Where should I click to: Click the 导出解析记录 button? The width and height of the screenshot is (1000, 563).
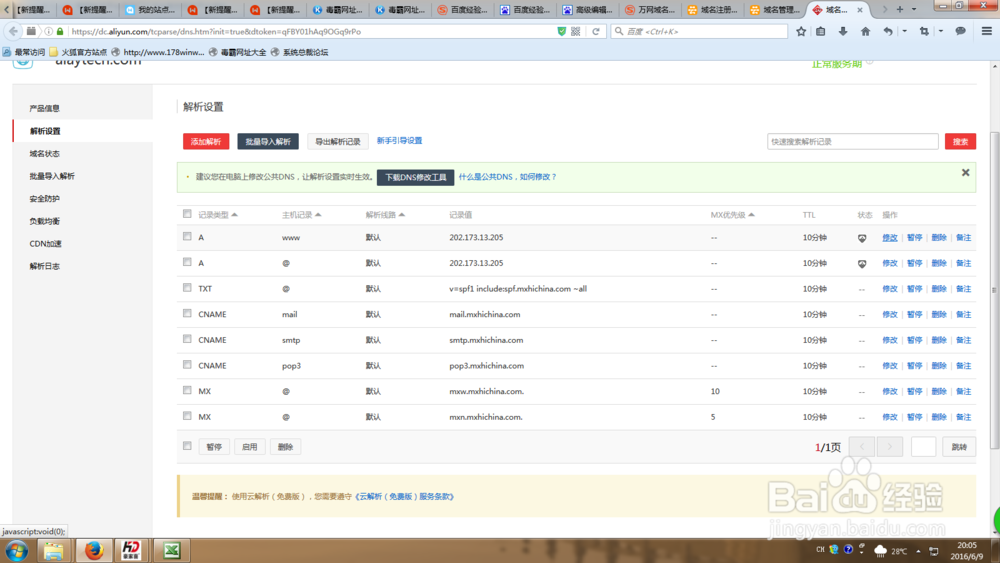coord(337,142)
